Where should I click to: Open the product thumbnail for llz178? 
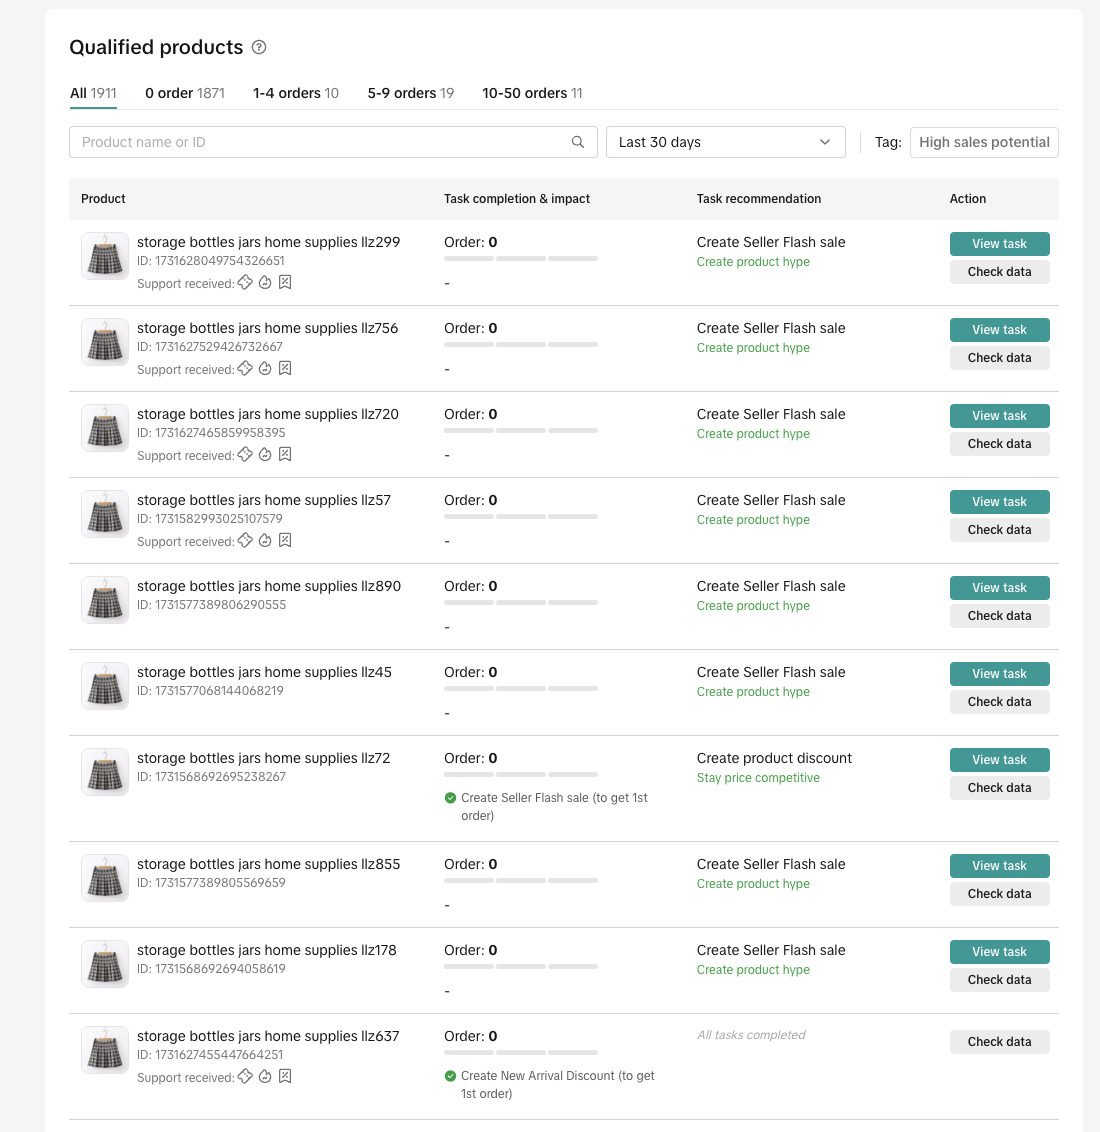[x=104, y=963]
